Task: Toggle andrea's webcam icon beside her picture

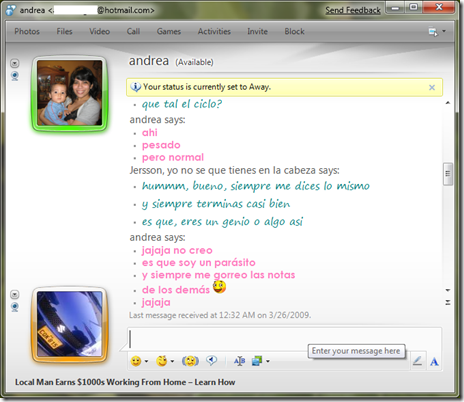Action: [x=15, y=76]
